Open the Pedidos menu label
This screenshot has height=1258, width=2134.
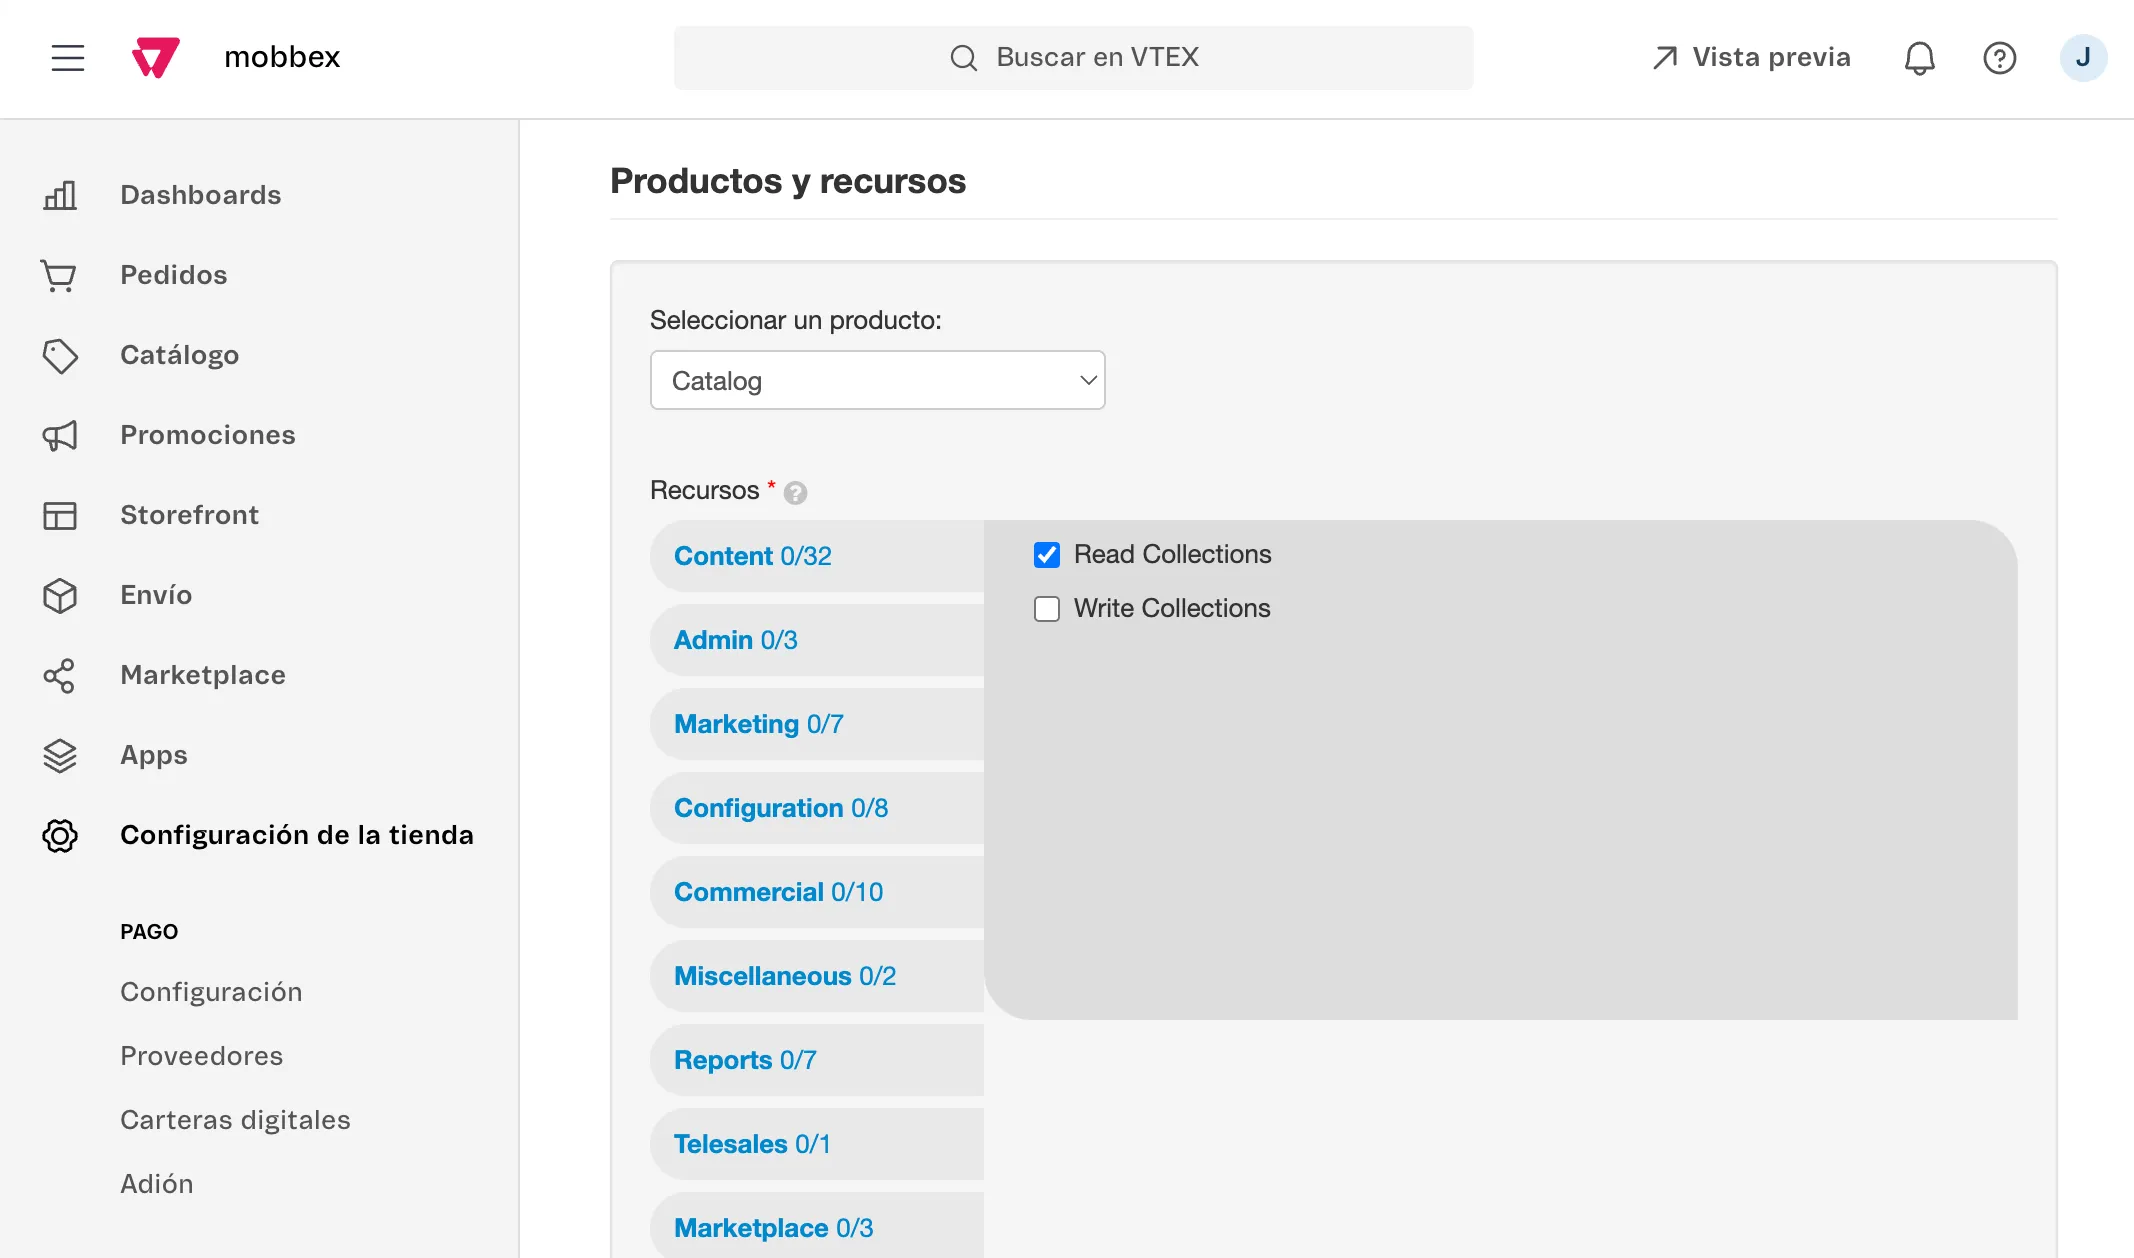(174, 275)
